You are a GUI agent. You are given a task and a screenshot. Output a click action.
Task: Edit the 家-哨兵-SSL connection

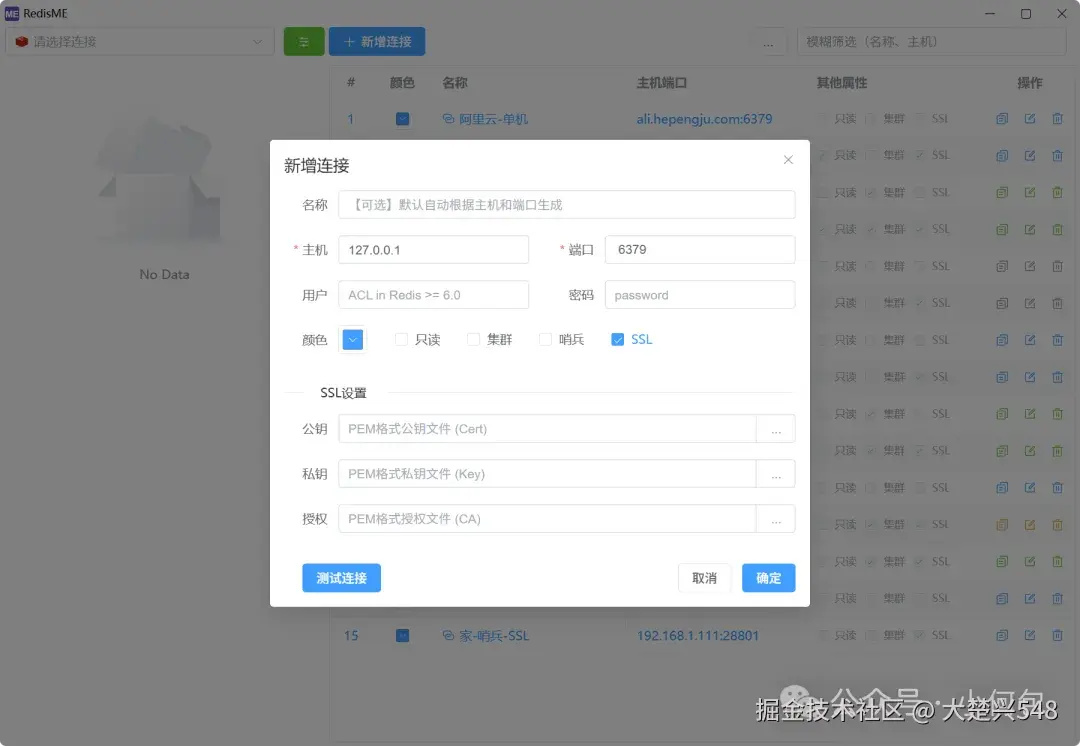click(x=1030, y=635)
